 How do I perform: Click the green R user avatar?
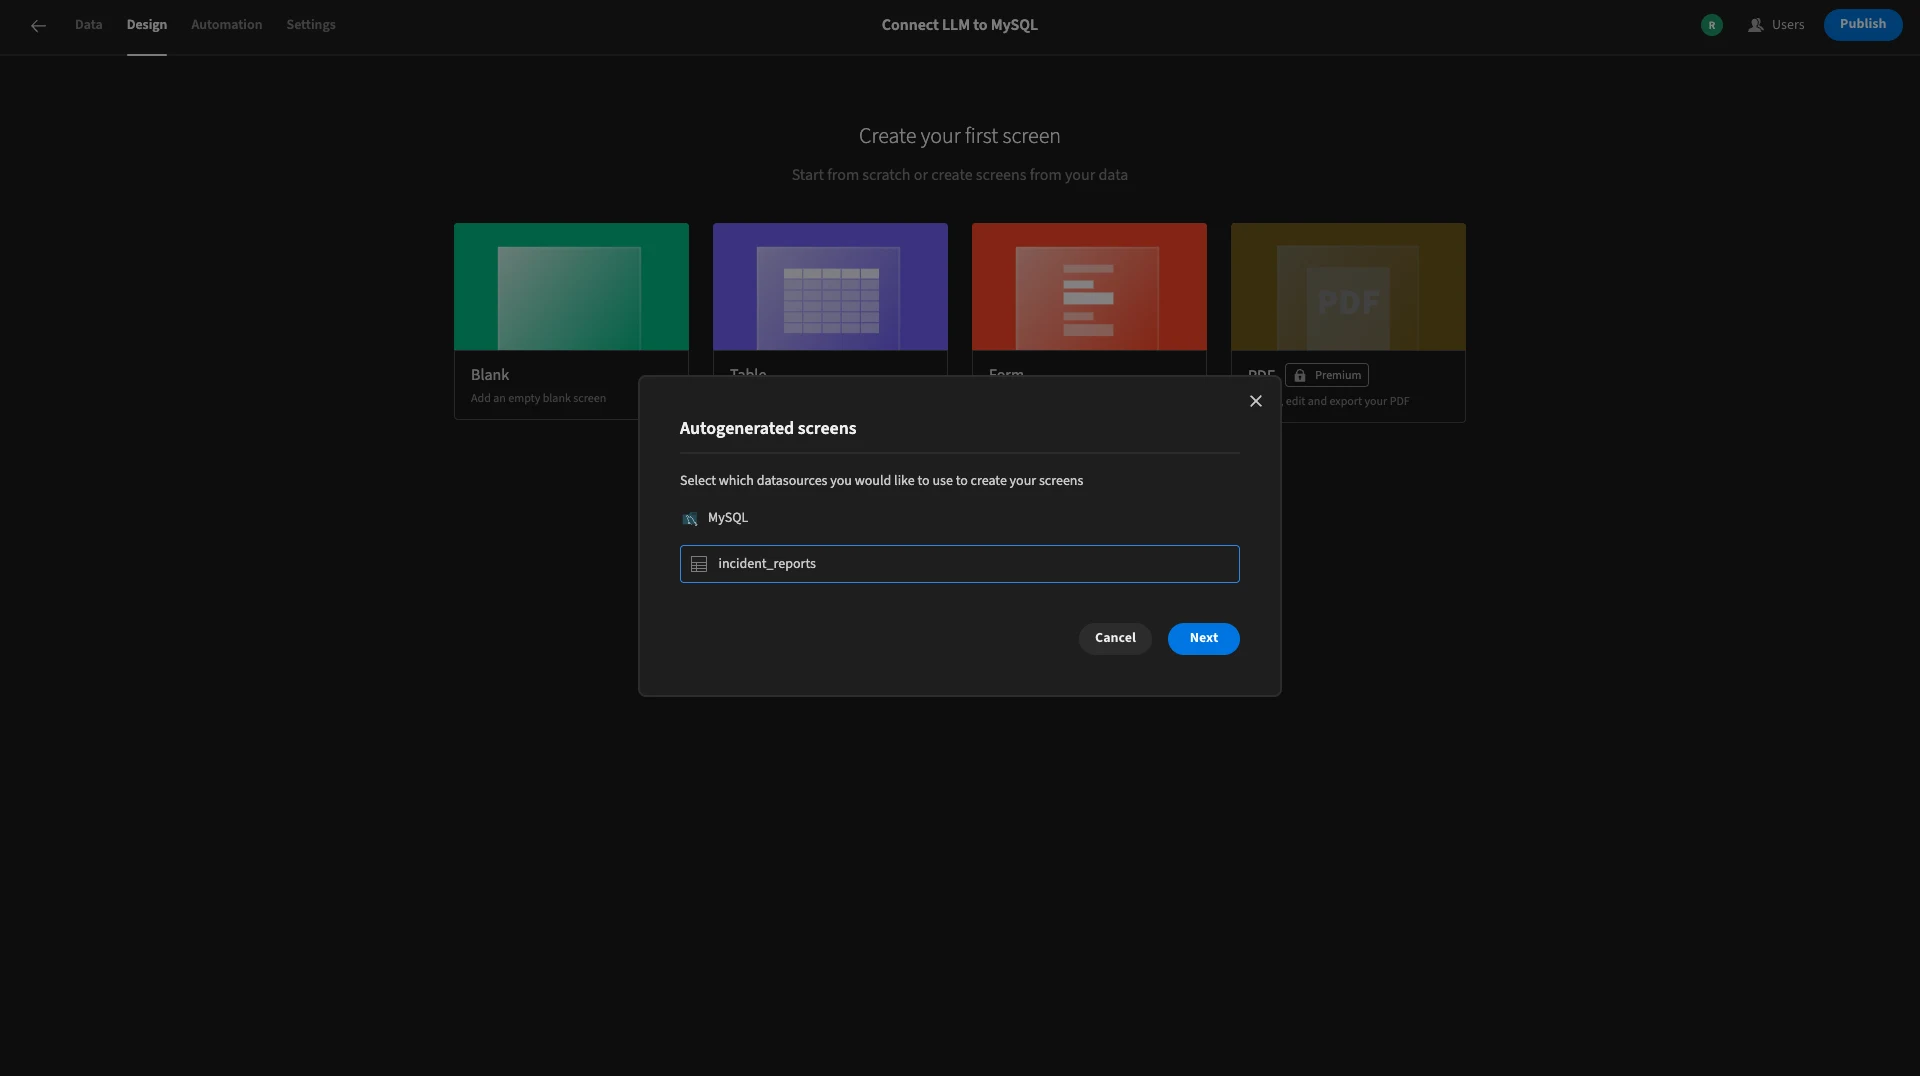(x=1711, y=25)
